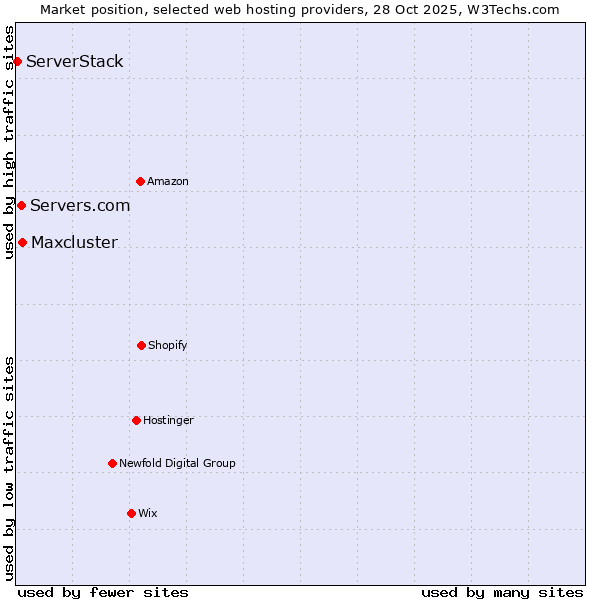This screenshot has width=600, height=600.
Task: Click the Hostinger text label
Action: [168, 420]
